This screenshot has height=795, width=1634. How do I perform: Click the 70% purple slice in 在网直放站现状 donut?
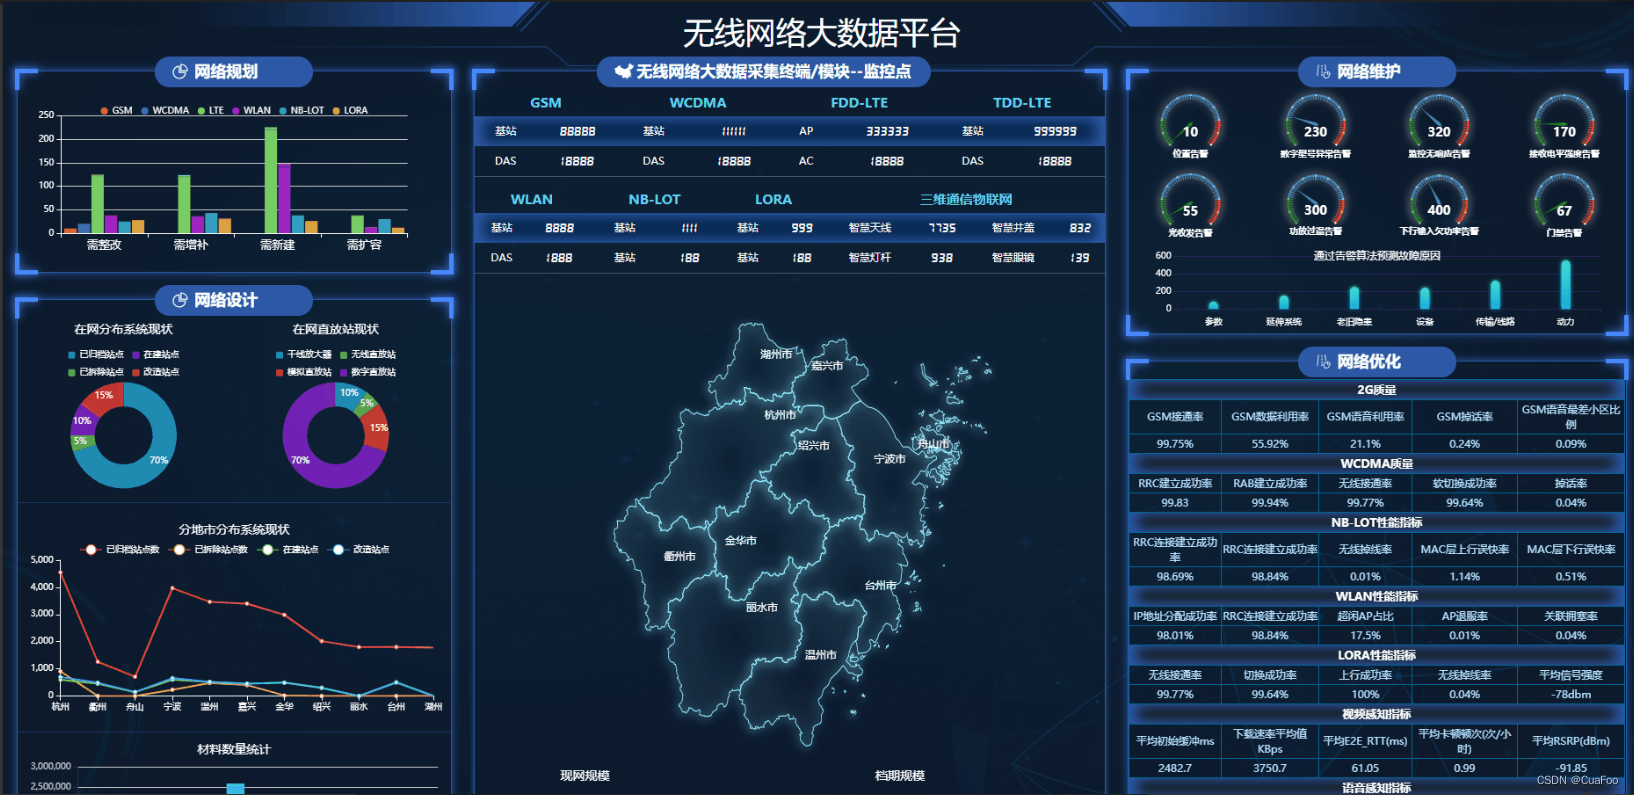pyautogui.click(x=300, y=459)
